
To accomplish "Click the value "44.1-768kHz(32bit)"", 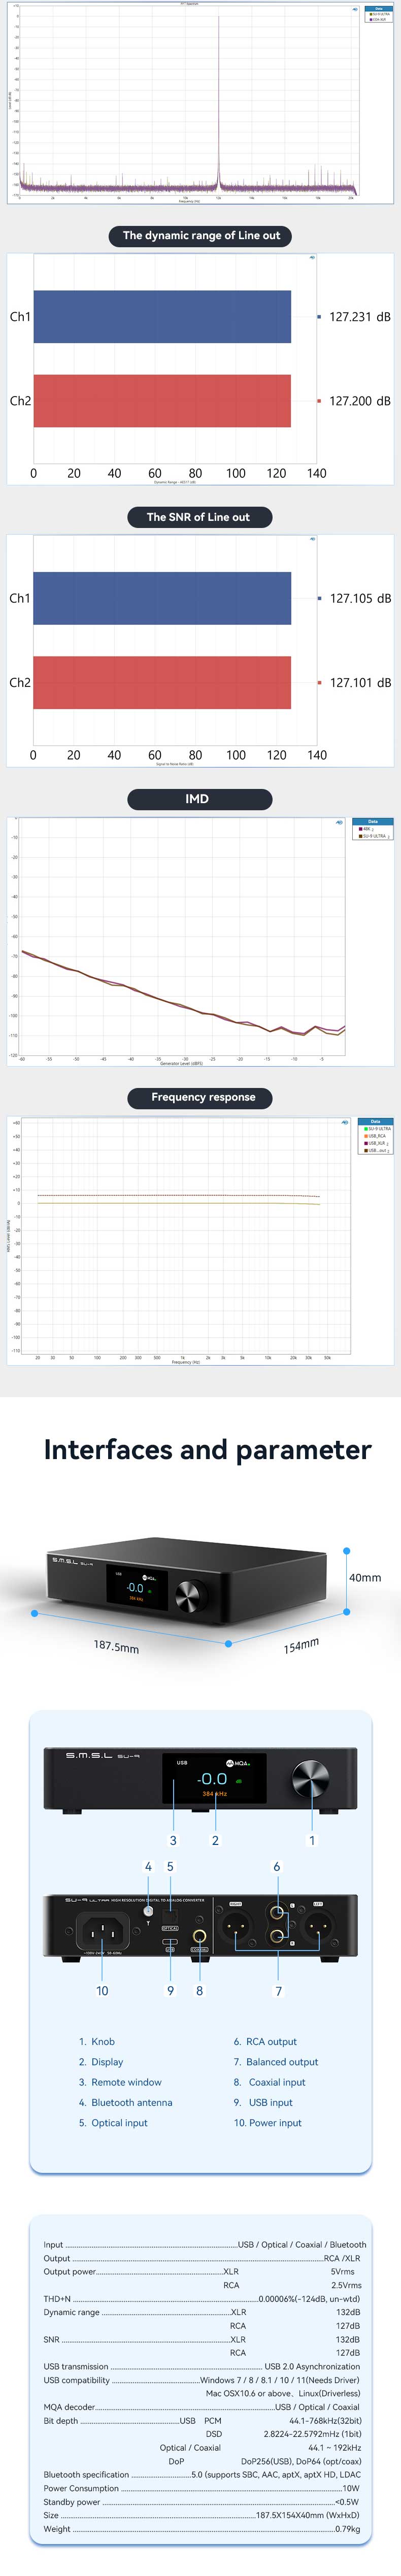I will pos(325,2421).
